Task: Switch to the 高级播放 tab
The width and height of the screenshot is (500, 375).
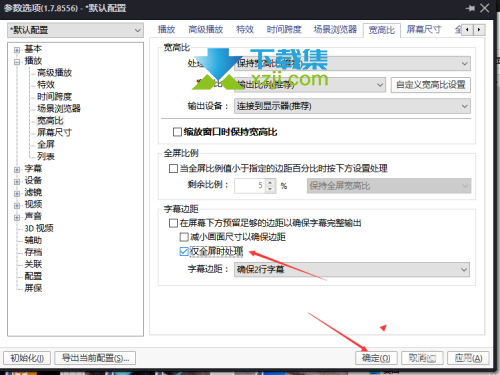Action: (205, 30)
